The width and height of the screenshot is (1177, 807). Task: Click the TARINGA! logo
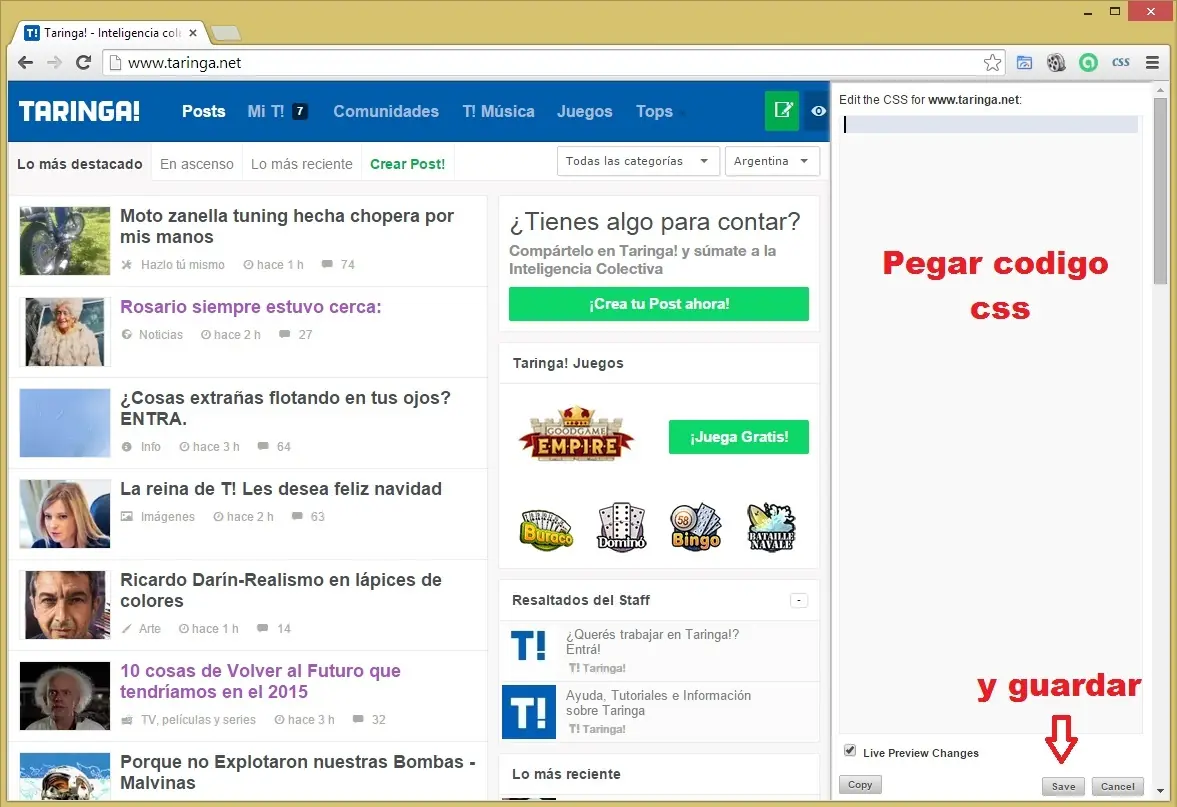pyautogui.click(x=80, y=111)
